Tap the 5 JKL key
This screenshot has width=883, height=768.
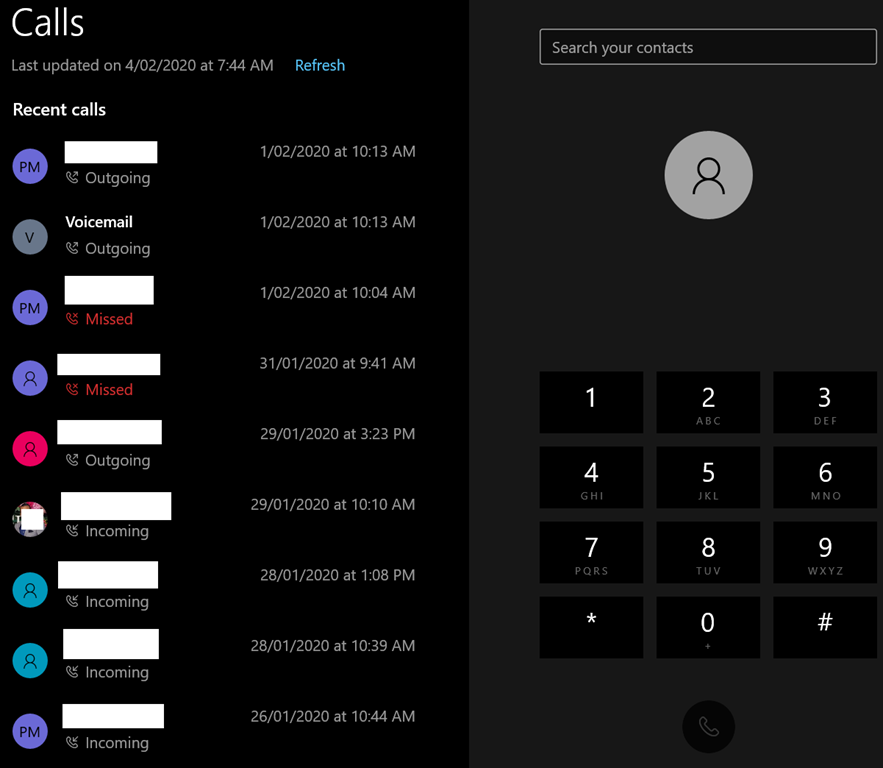coord(708,478)
